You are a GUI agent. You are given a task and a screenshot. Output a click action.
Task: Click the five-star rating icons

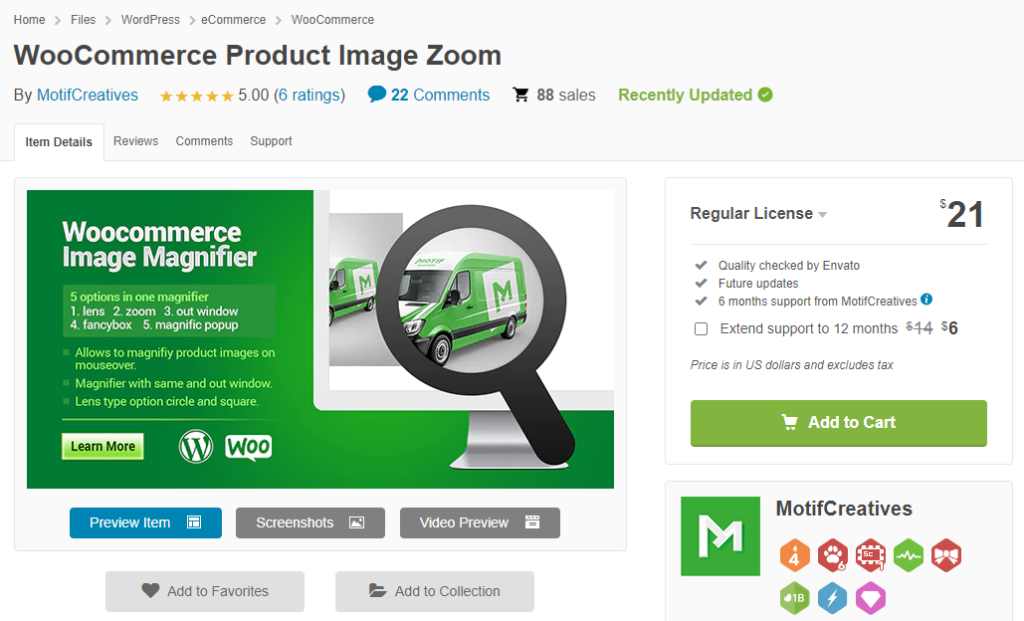click(197, 96)
